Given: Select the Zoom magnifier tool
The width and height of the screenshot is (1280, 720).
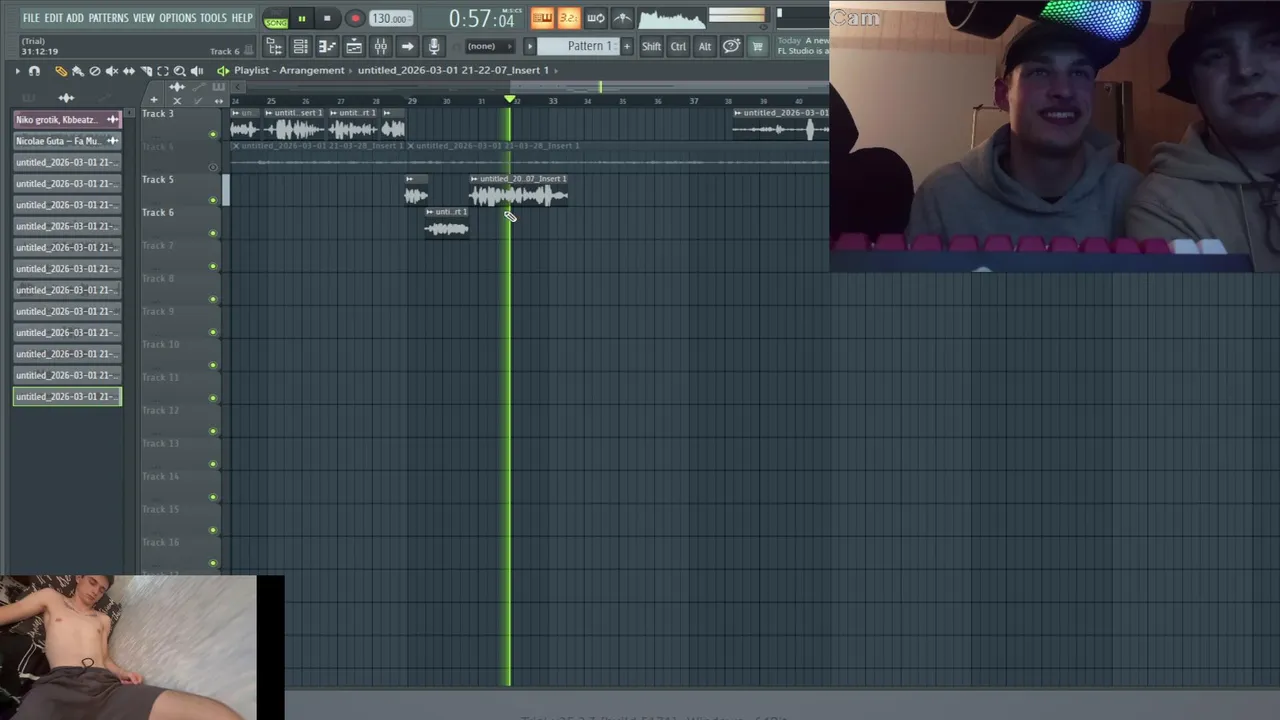Looking at the screenshot, I should [x=180, y=71].
